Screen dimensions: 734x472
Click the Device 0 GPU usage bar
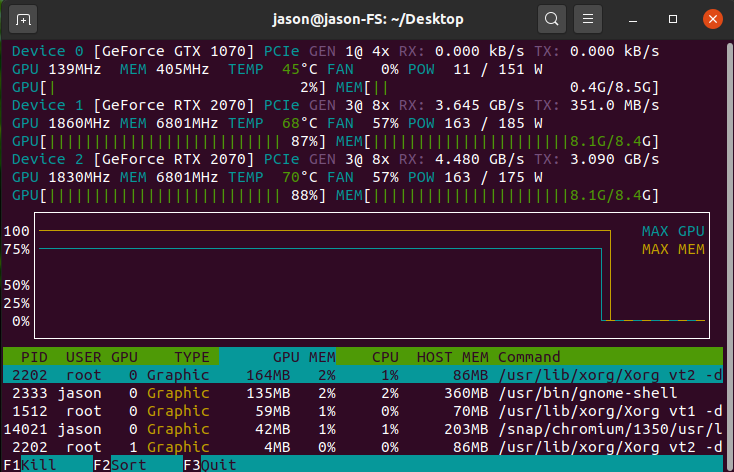[169, 87]
